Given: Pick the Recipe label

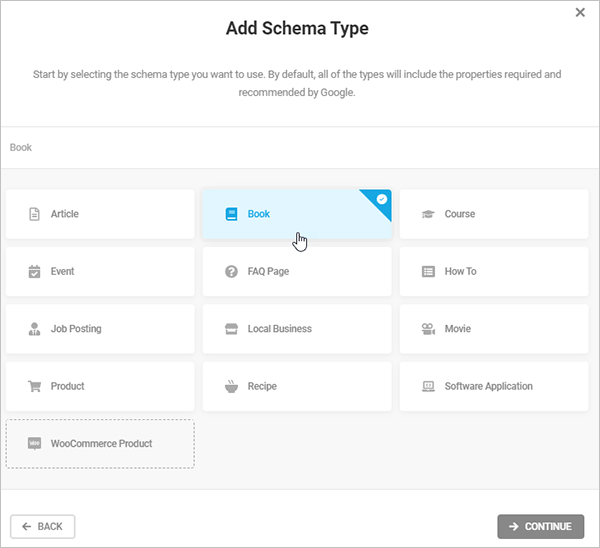Looking at the screenshot, I should (x=262, y=386).
